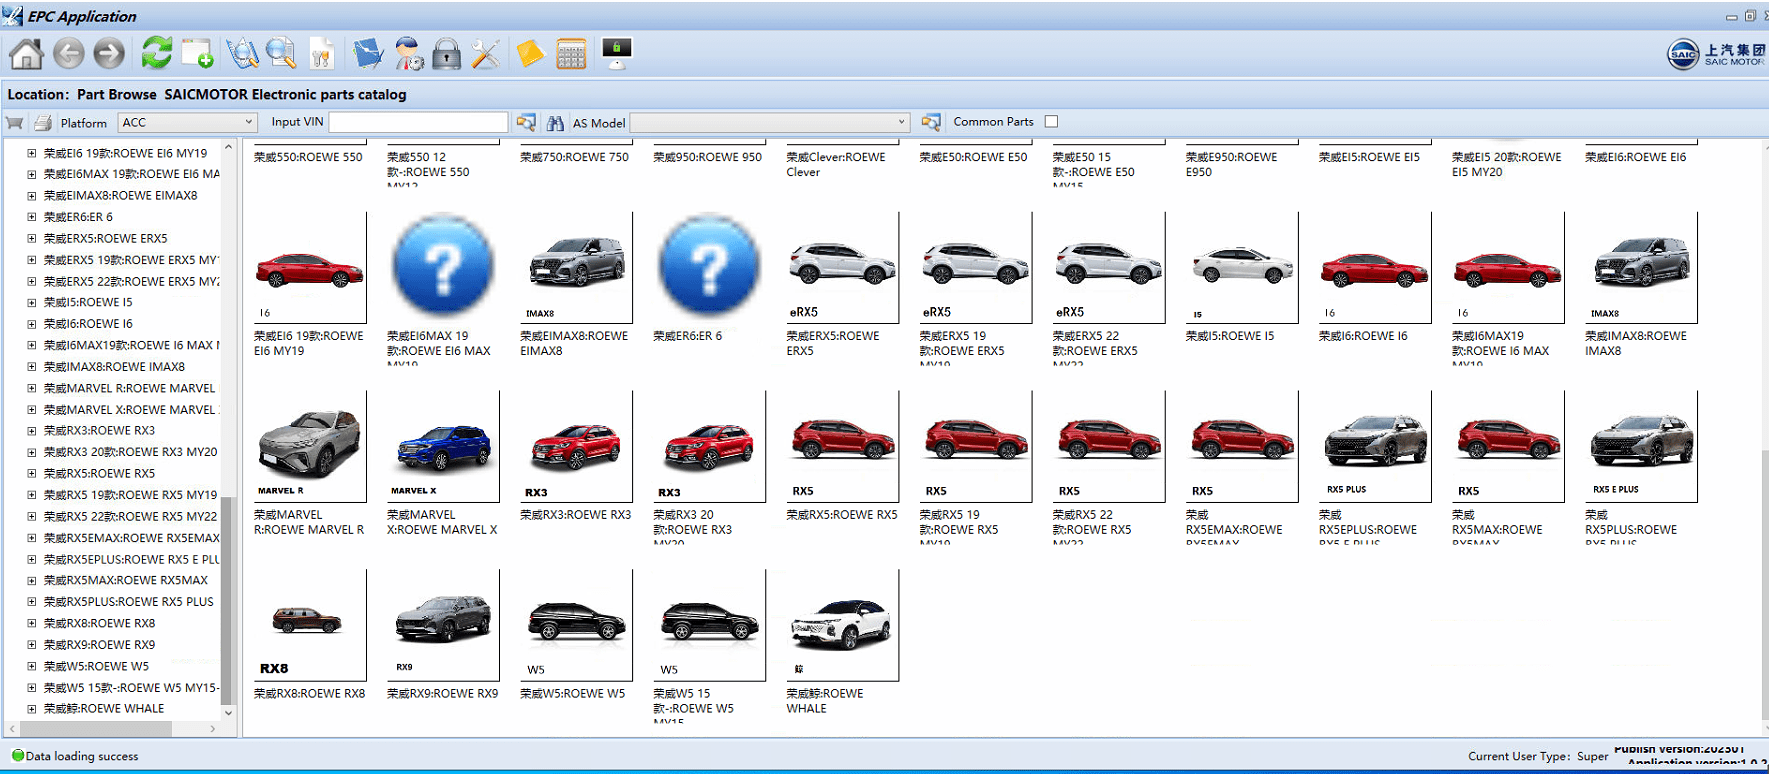
Task: Open the padlock icon in the toolbar
Action: click(x=446, y=54)
